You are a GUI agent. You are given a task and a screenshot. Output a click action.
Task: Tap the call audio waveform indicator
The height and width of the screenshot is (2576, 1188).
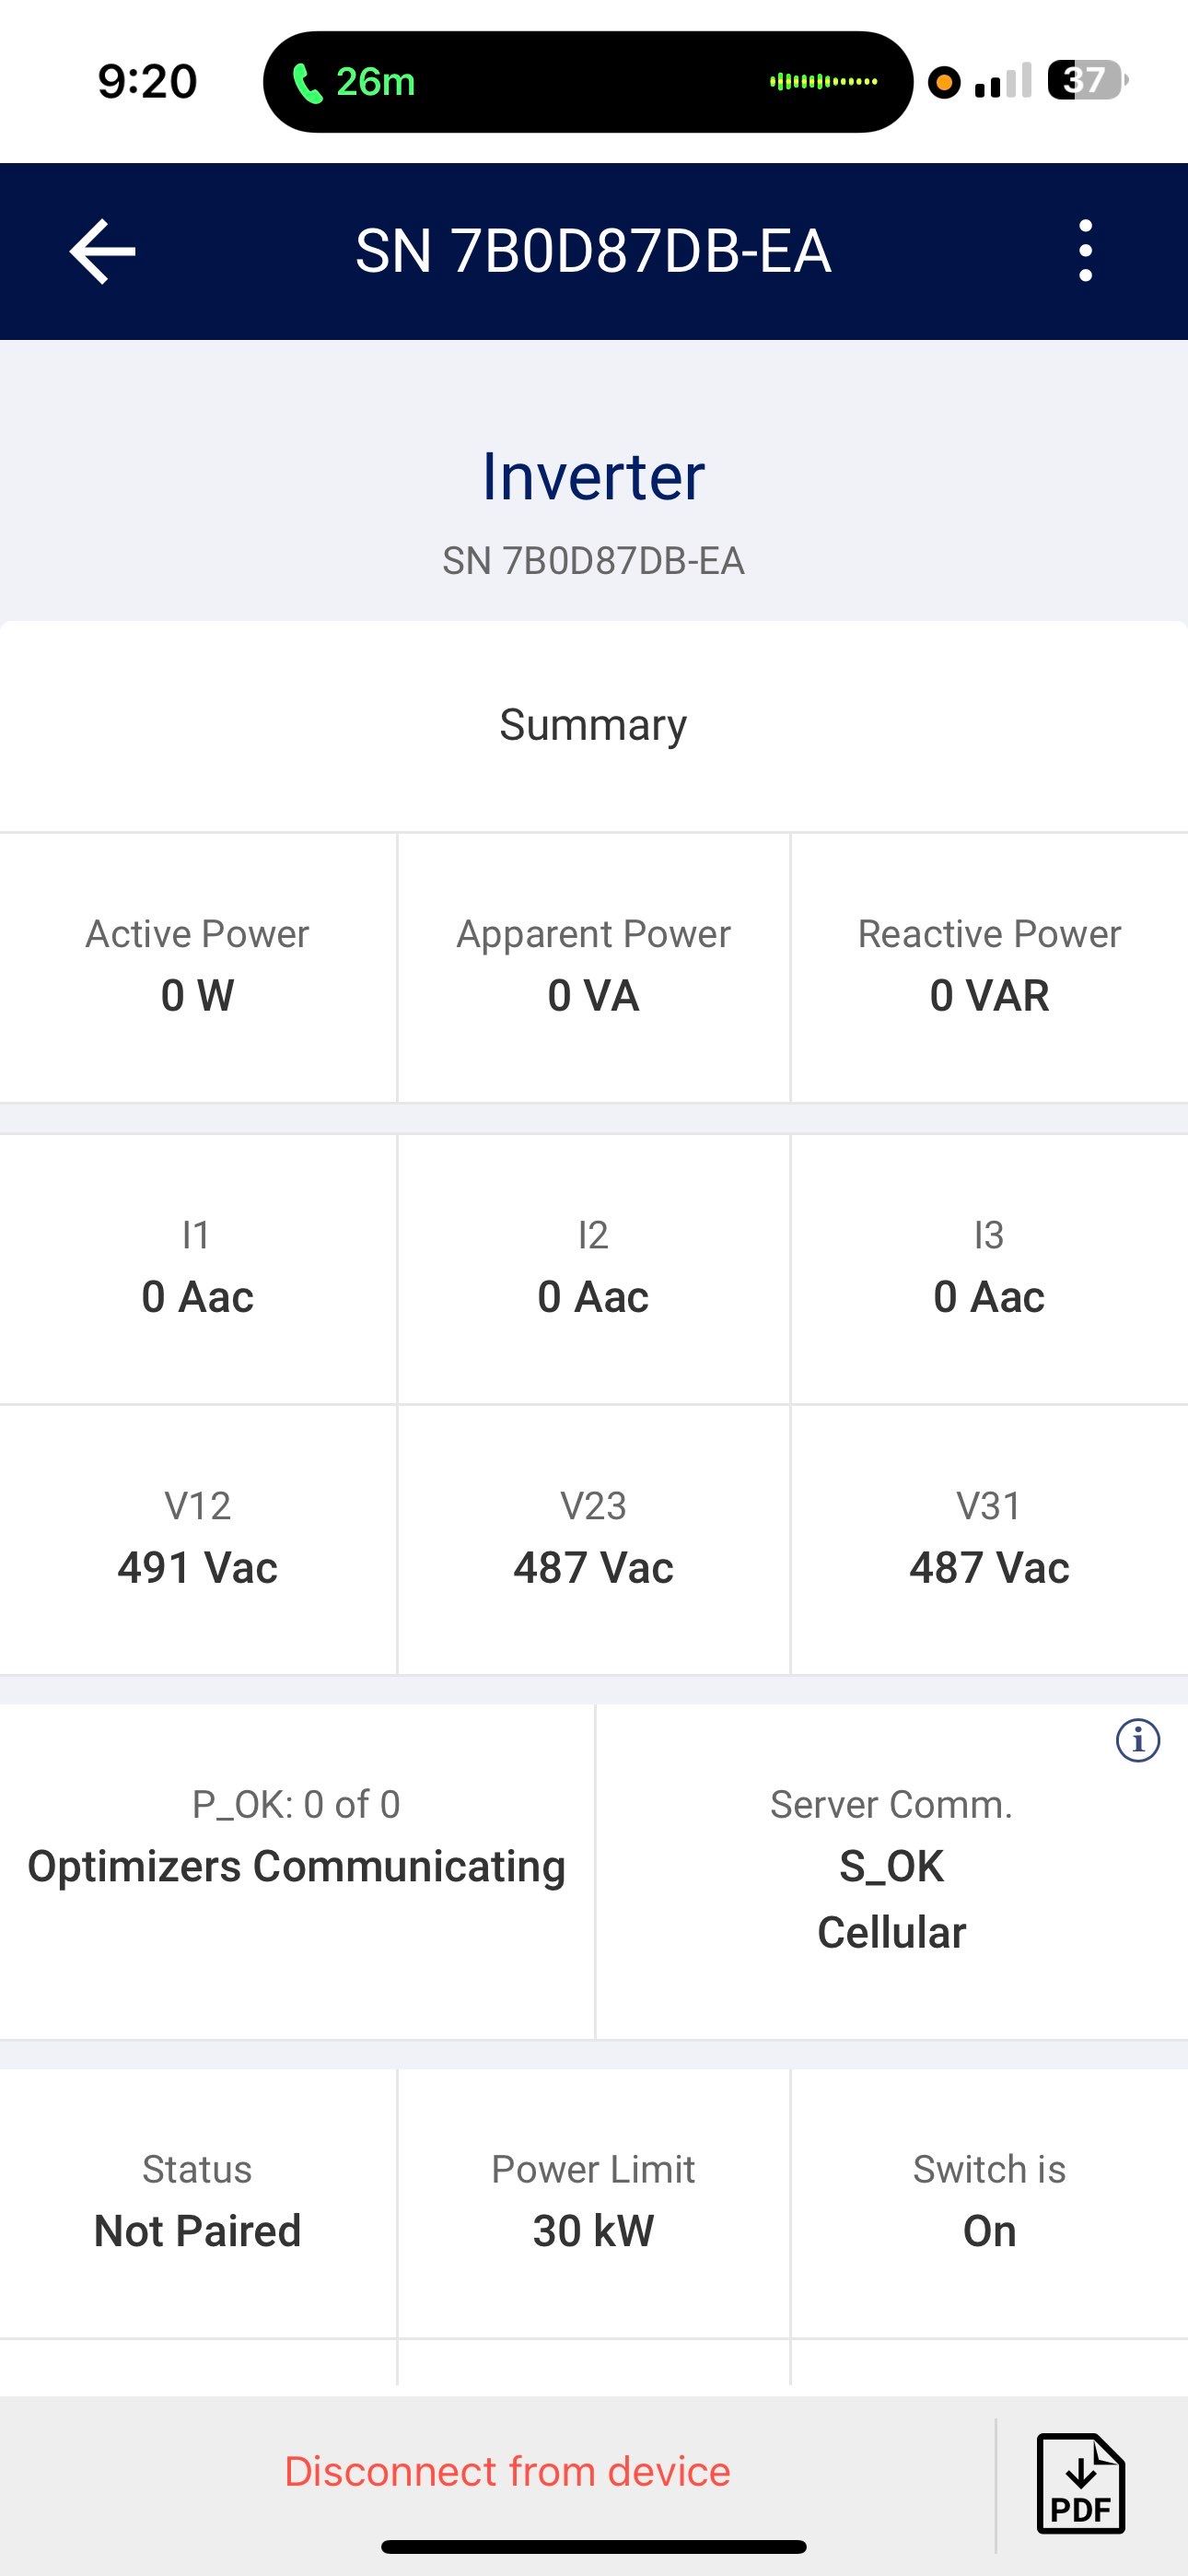coord(823,82)
